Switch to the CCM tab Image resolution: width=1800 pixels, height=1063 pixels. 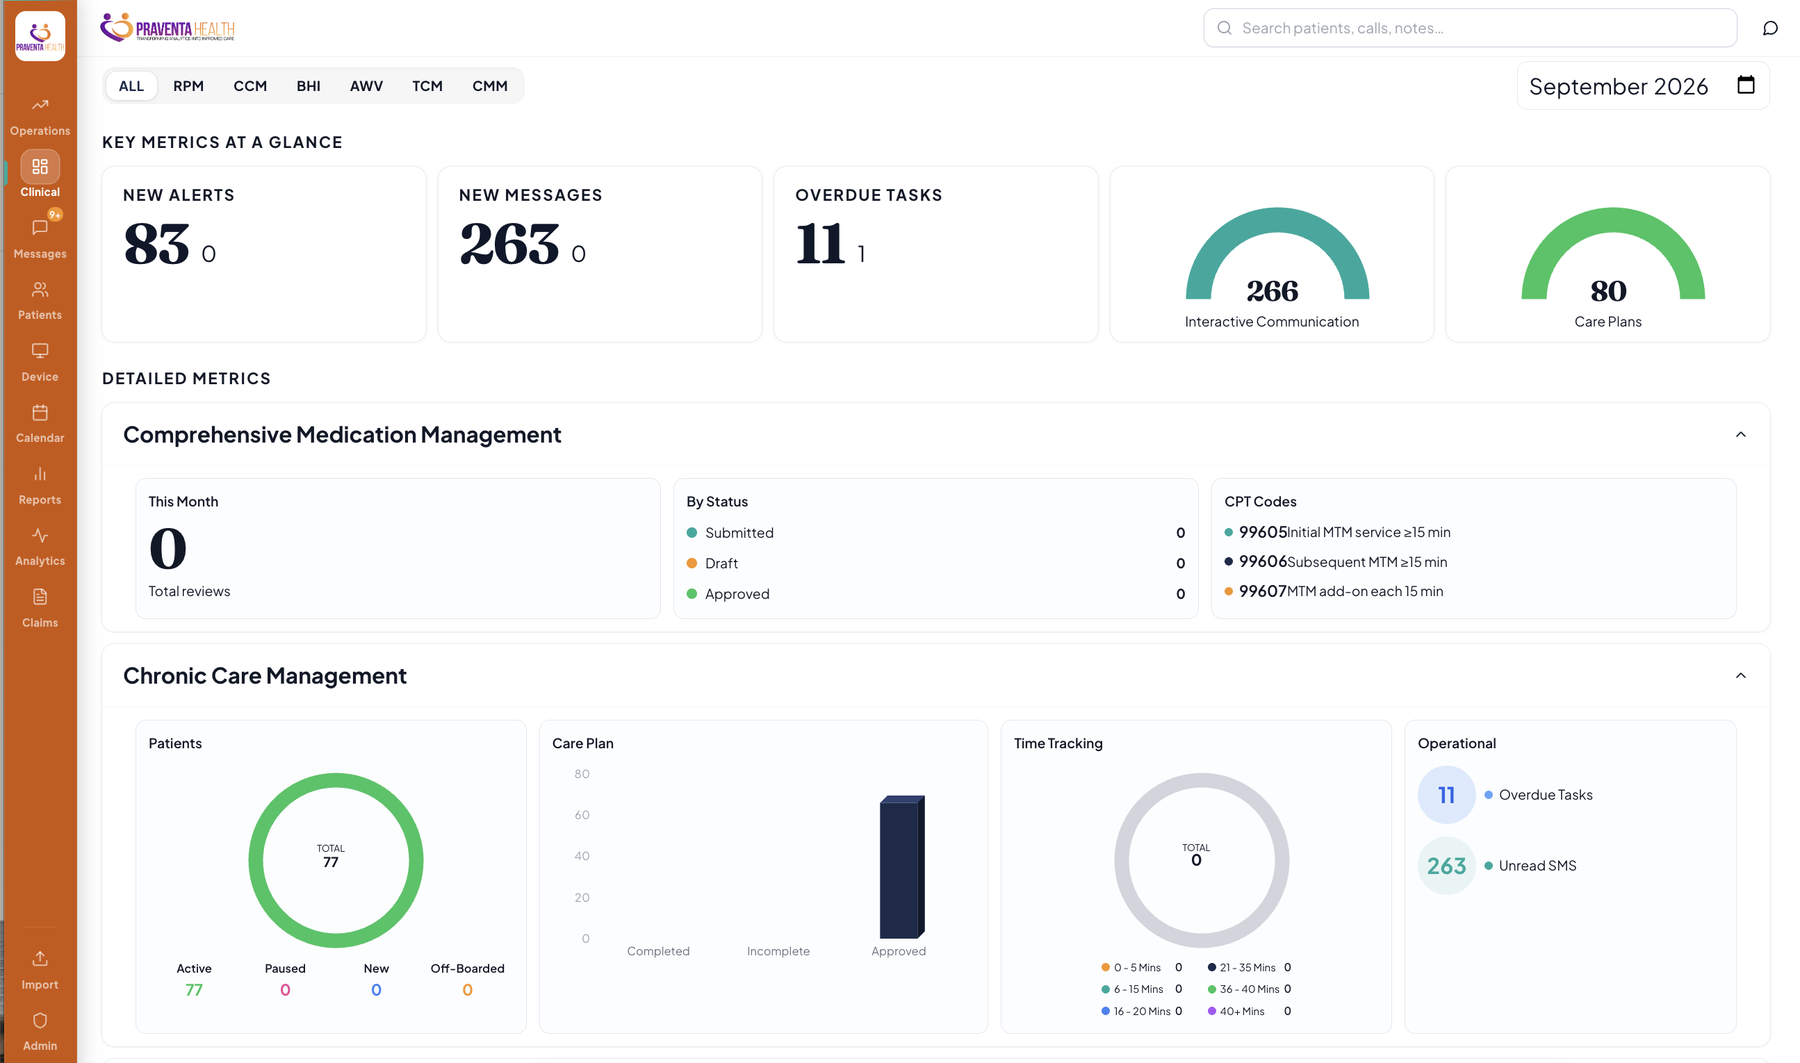[x=250, y=86]
